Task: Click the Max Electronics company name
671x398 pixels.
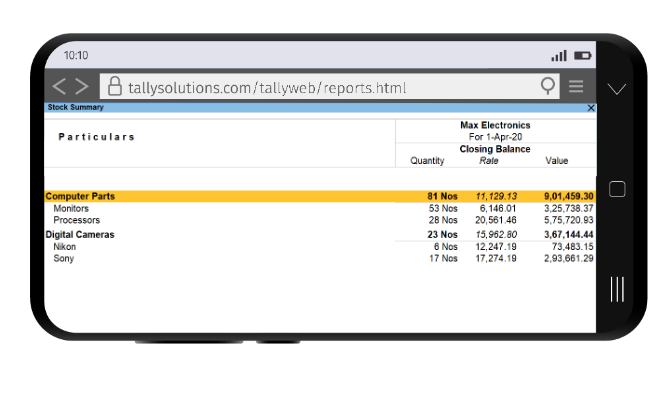Action: [495, 125]
